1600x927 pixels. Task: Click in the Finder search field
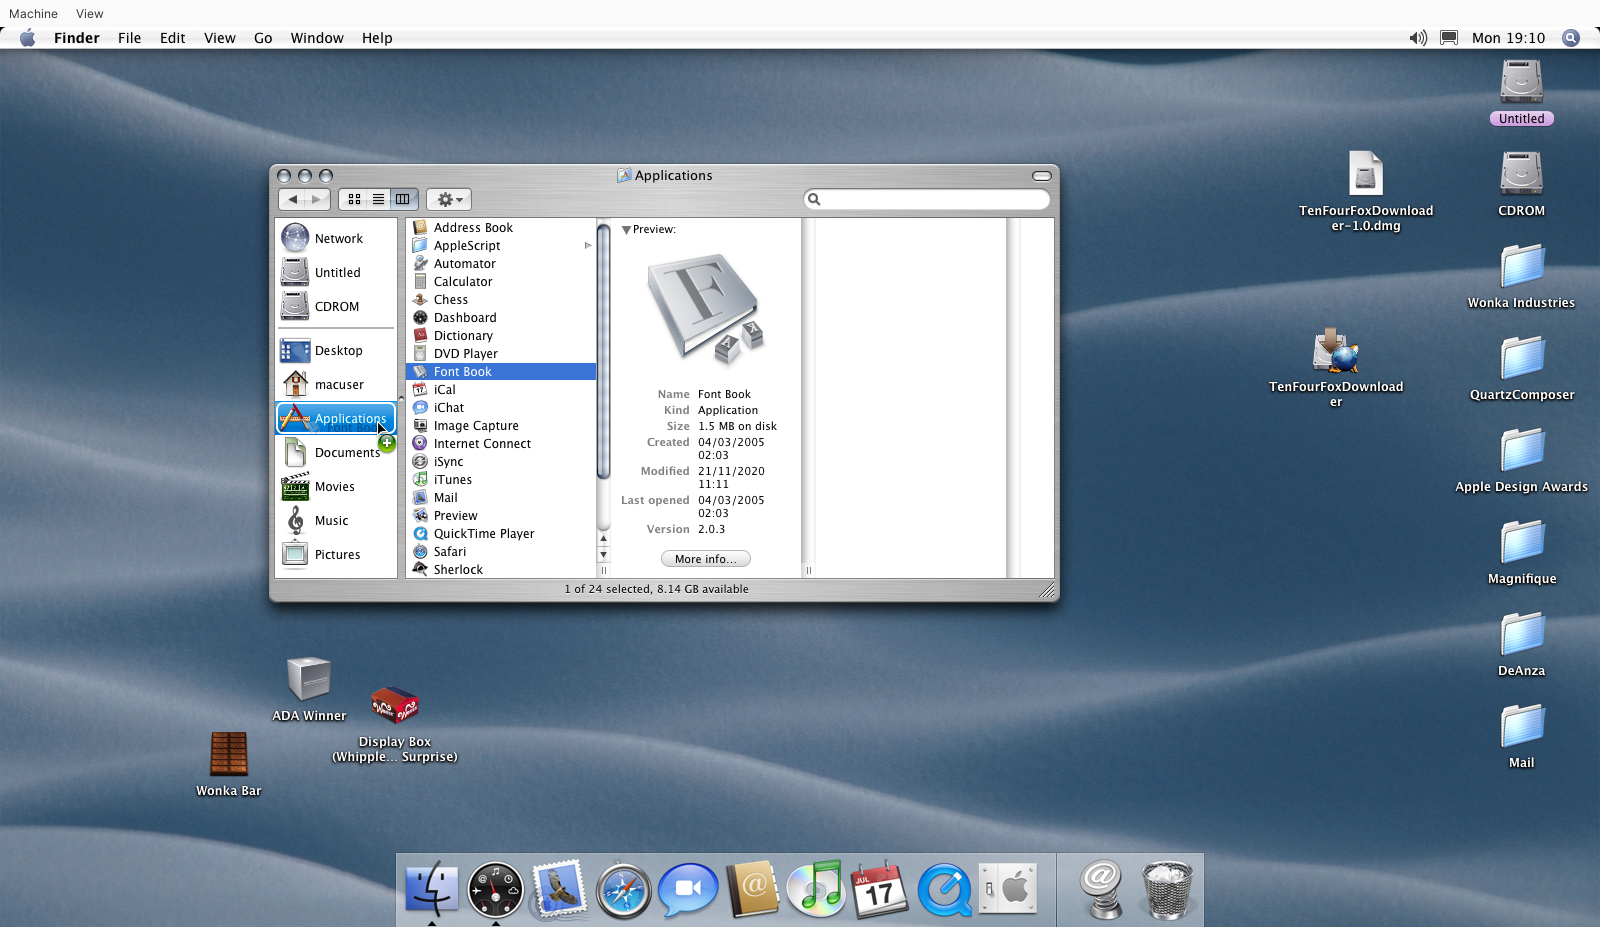point(927,199)
